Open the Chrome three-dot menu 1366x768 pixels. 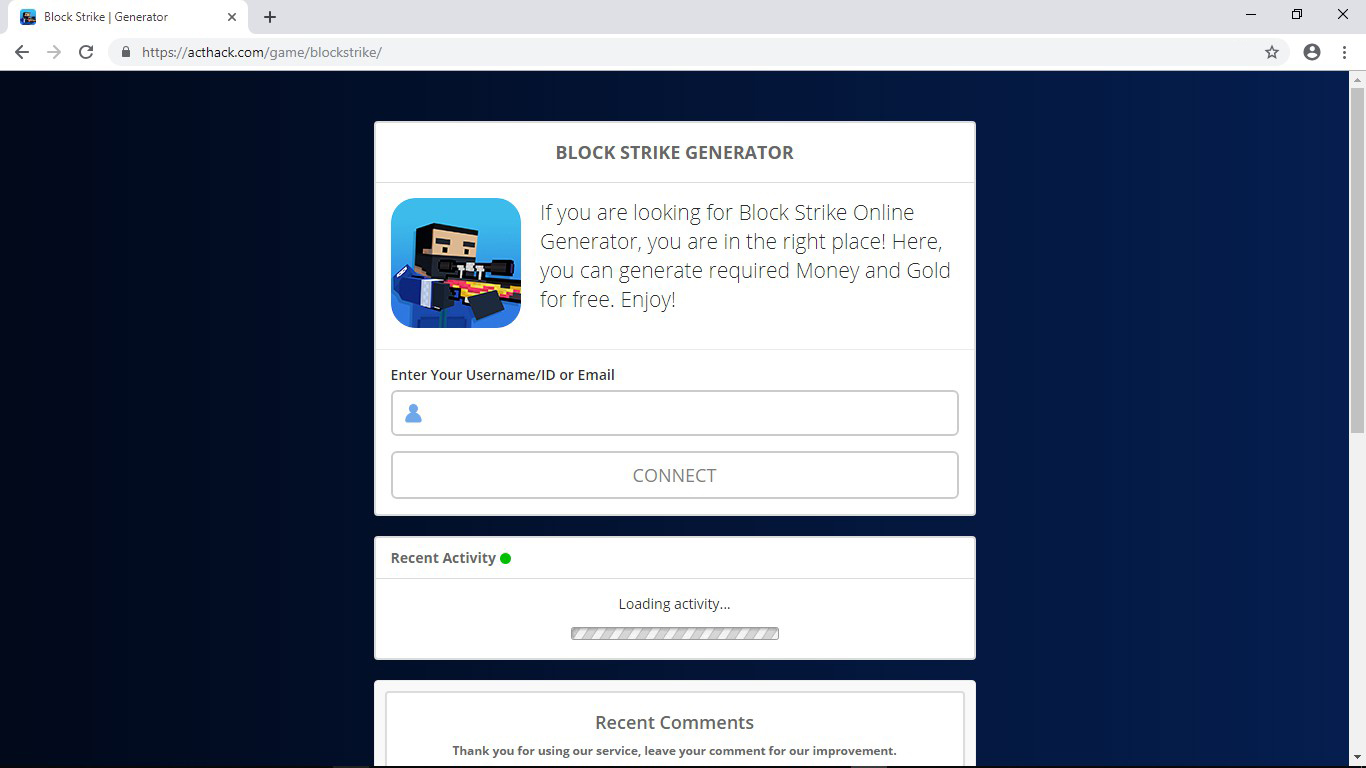(x=1344, y=52)
